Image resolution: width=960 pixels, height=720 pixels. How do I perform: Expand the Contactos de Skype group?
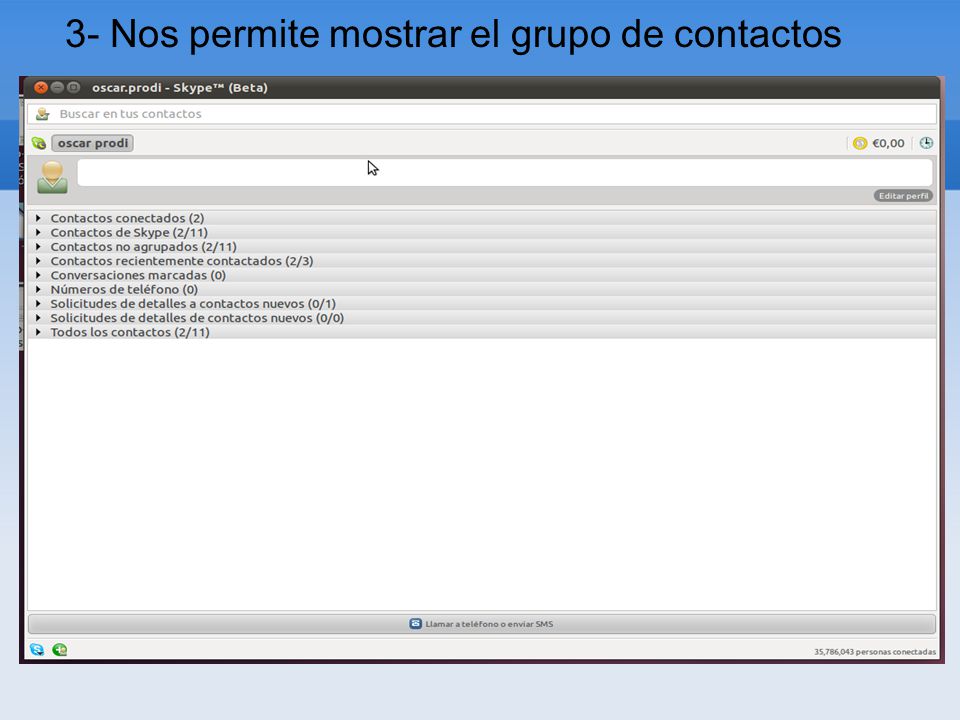click(38, 232)
